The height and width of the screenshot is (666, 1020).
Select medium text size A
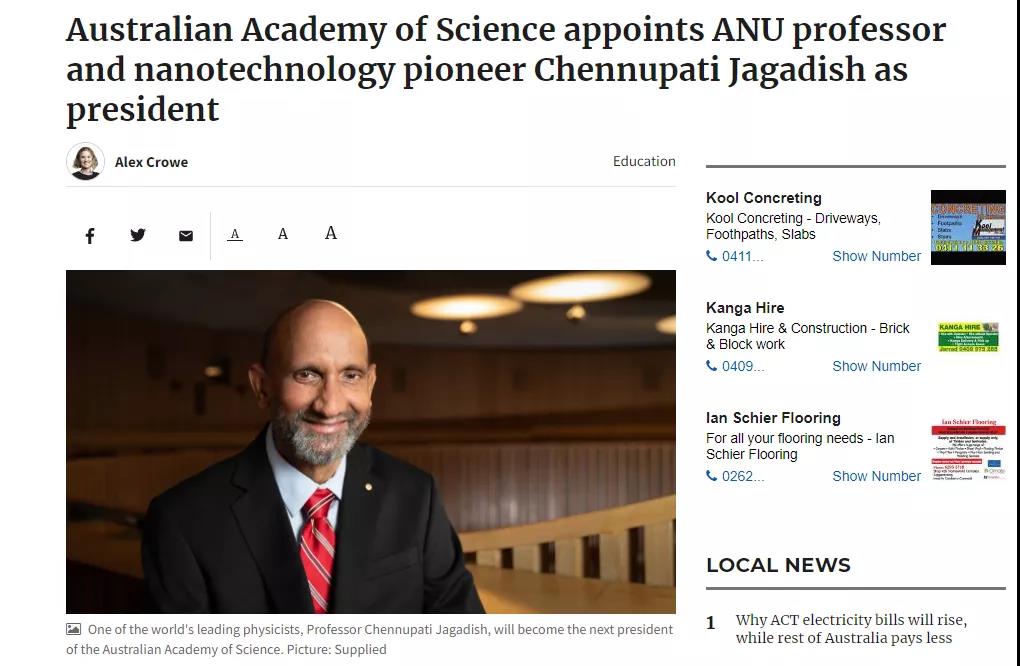point(283,234)
